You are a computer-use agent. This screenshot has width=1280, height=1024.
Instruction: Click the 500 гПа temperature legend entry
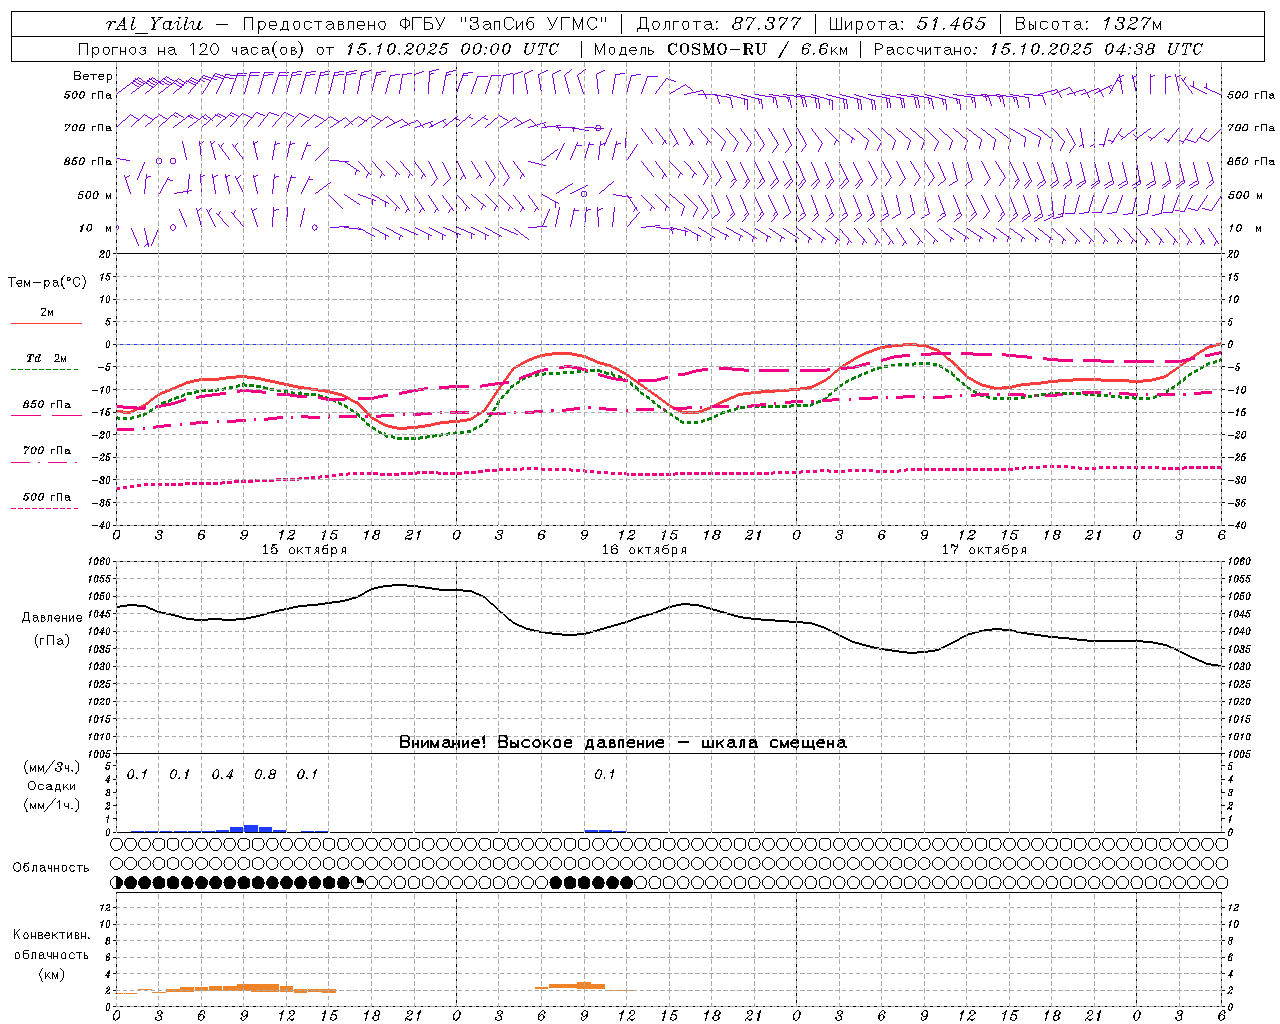46,497
